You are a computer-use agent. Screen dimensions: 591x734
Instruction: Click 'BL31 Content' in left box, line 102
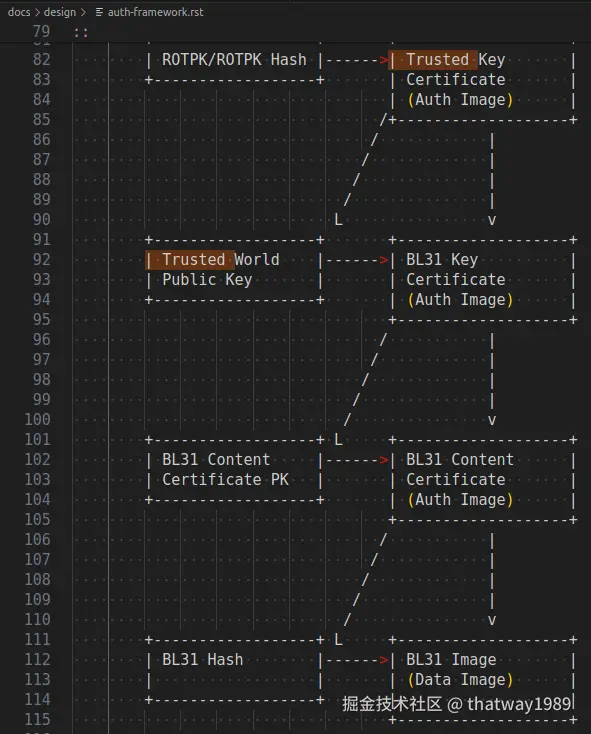coord(216,460)
